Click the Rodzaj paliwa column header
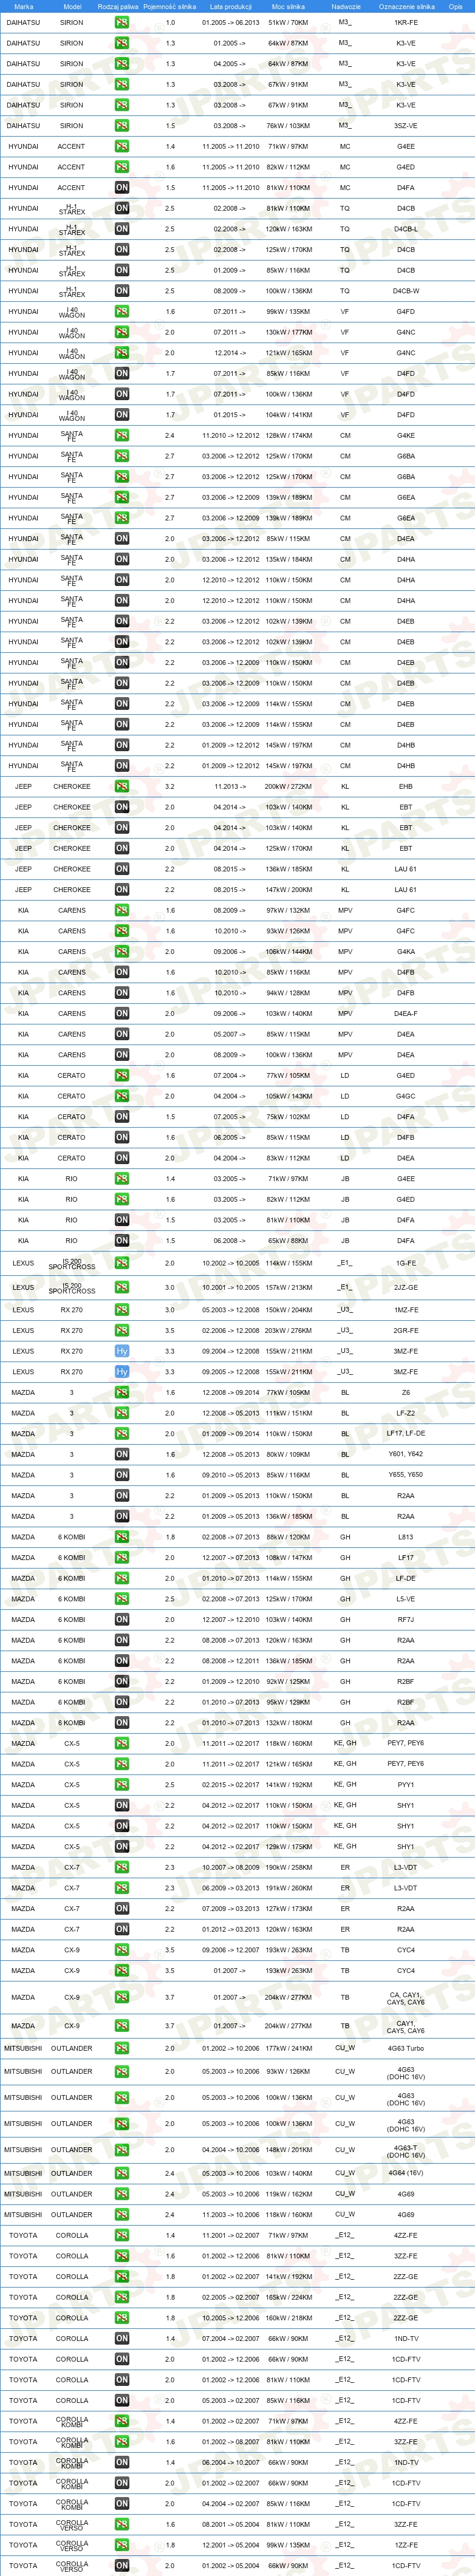The height and width of the screenshot is (2576, 475). (x=118, y=6)
